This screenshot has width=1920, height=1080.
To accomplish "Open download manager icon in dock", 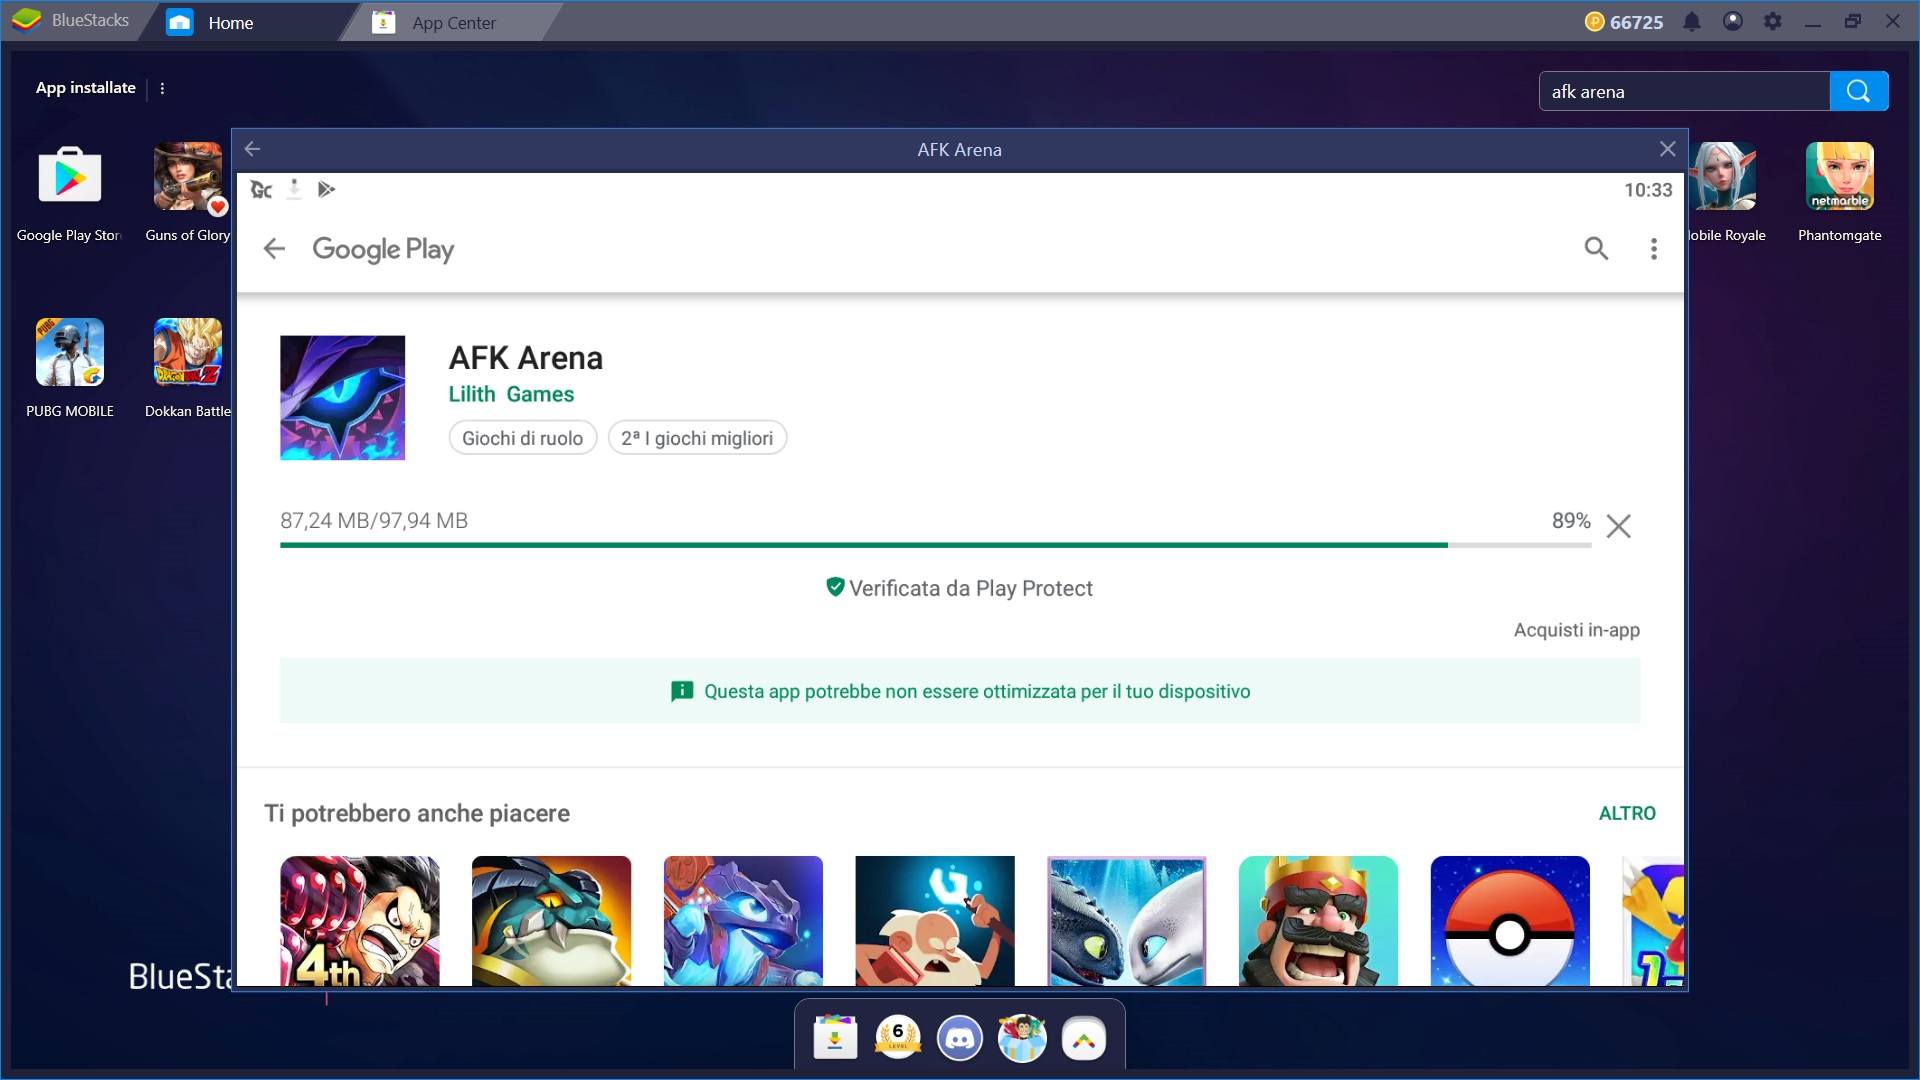I will [835, 1038].
